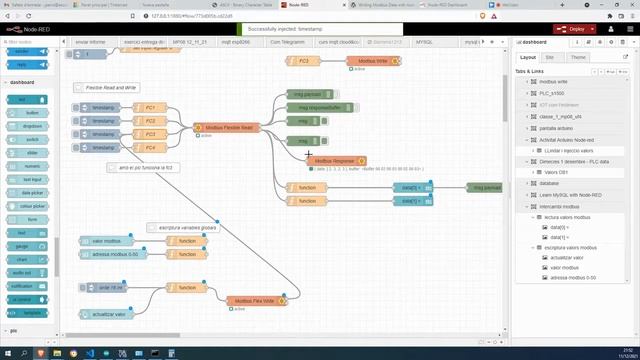Click the workspace horizontal scrollbar
The height and width of the screenshot is (360, 640).
pyautogui.click(x=122, y=336)
